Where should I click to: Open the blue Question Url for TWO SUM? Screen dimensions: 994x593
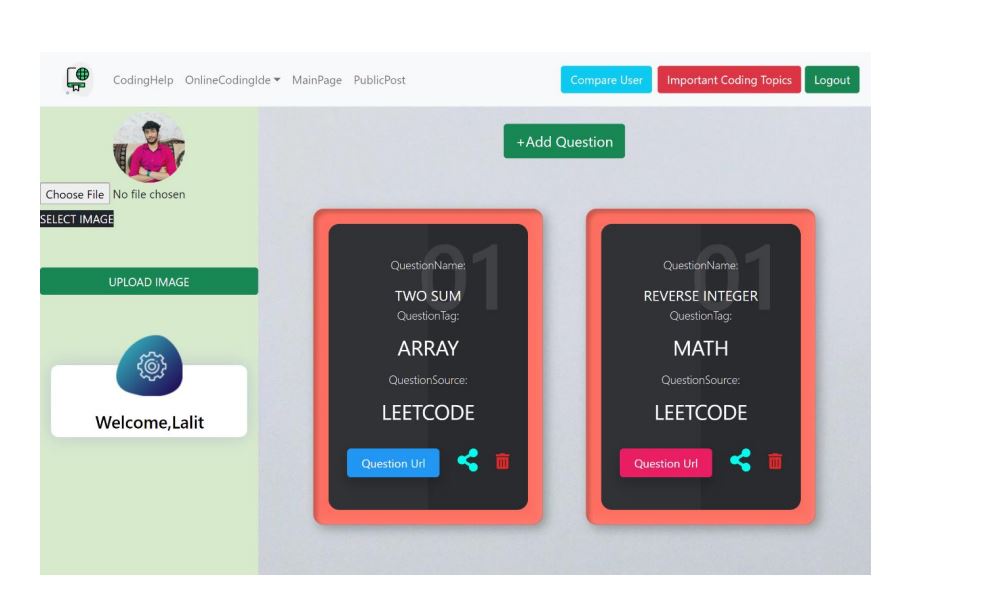point(392,462)
